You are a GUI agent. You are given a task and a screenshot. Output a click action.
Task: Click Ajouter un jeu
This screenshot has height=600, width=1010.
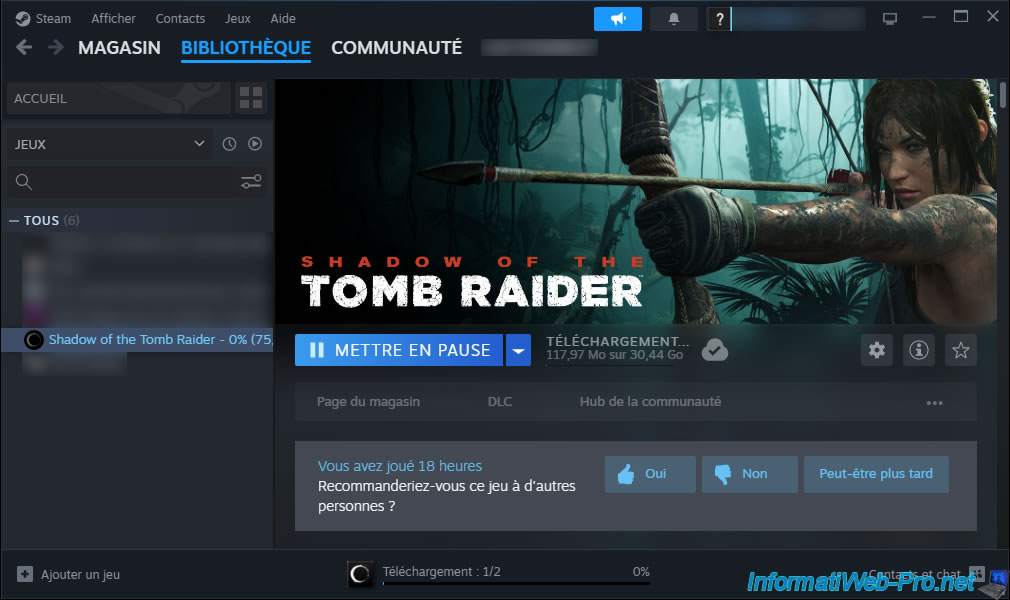click(x=68, y=574)
